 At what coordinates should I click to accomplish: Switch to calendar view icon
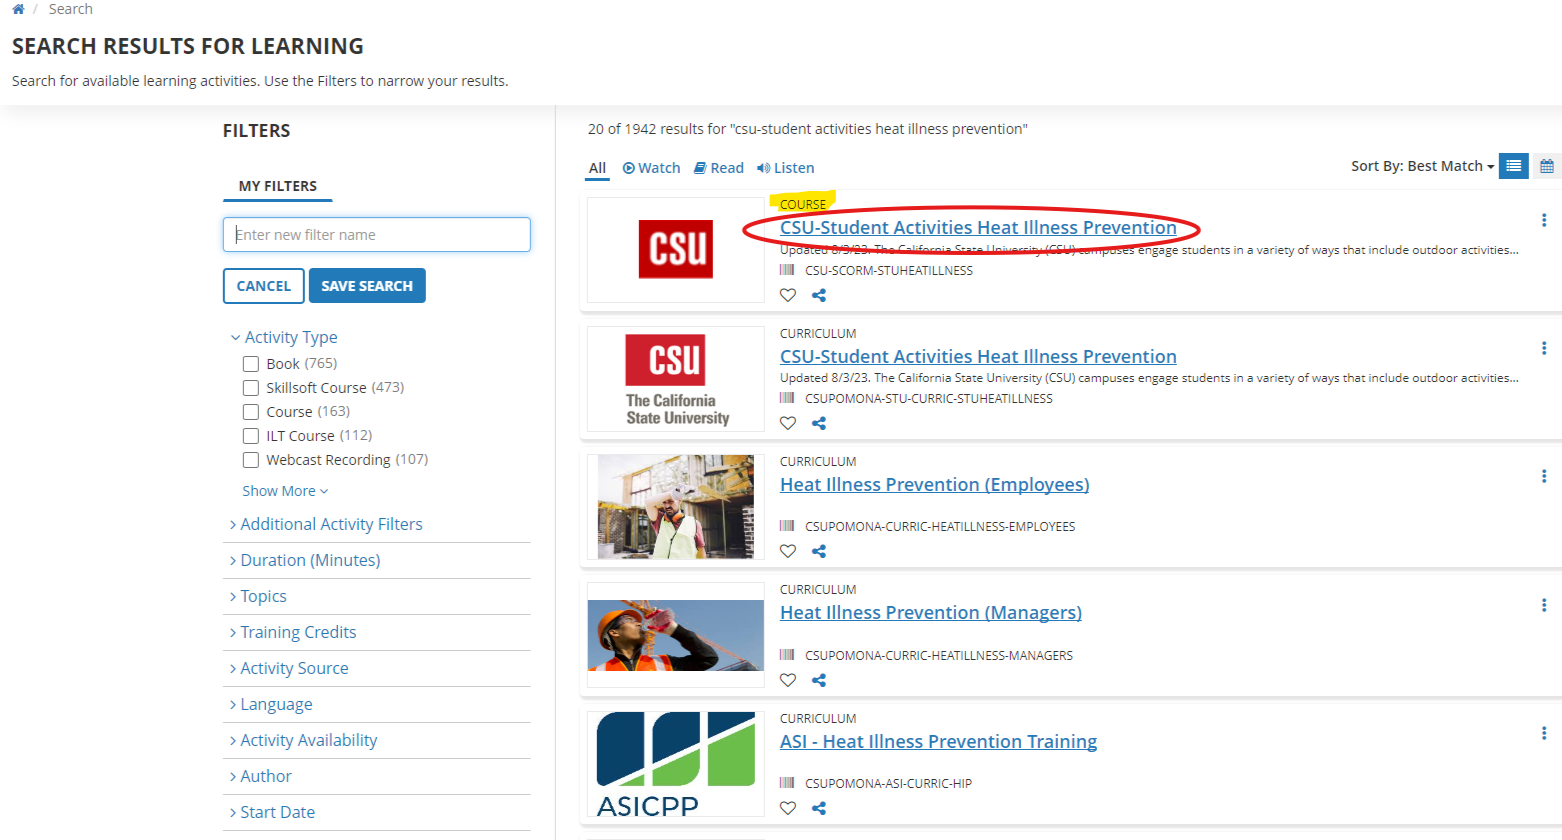coord(1547,166)
